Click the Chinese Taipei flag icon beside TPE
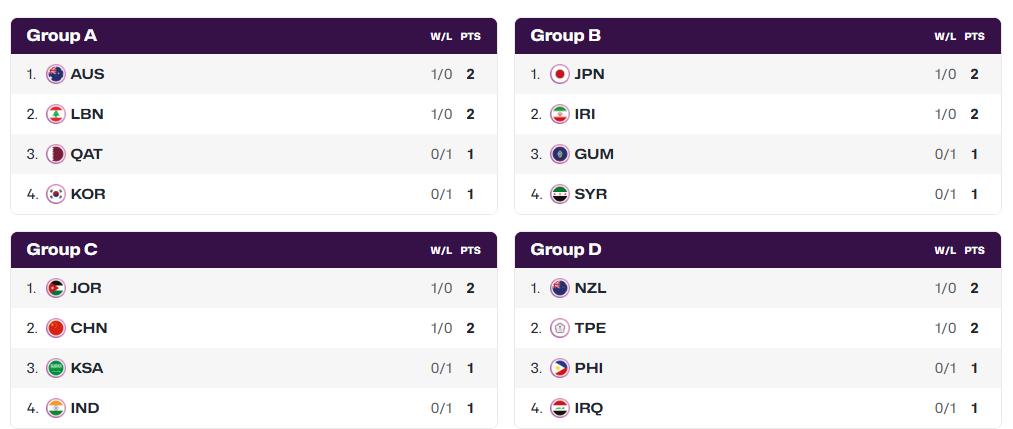Image resolution: width=1013 pixels, height=429 pixels. tap(560, 328)
